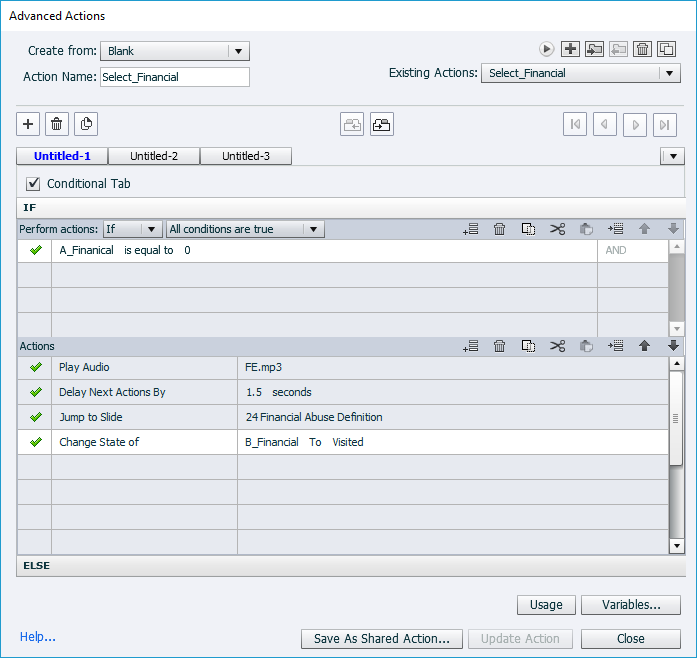
Task: Click Save As Shared Action button
Action: (x=381, y=639)
